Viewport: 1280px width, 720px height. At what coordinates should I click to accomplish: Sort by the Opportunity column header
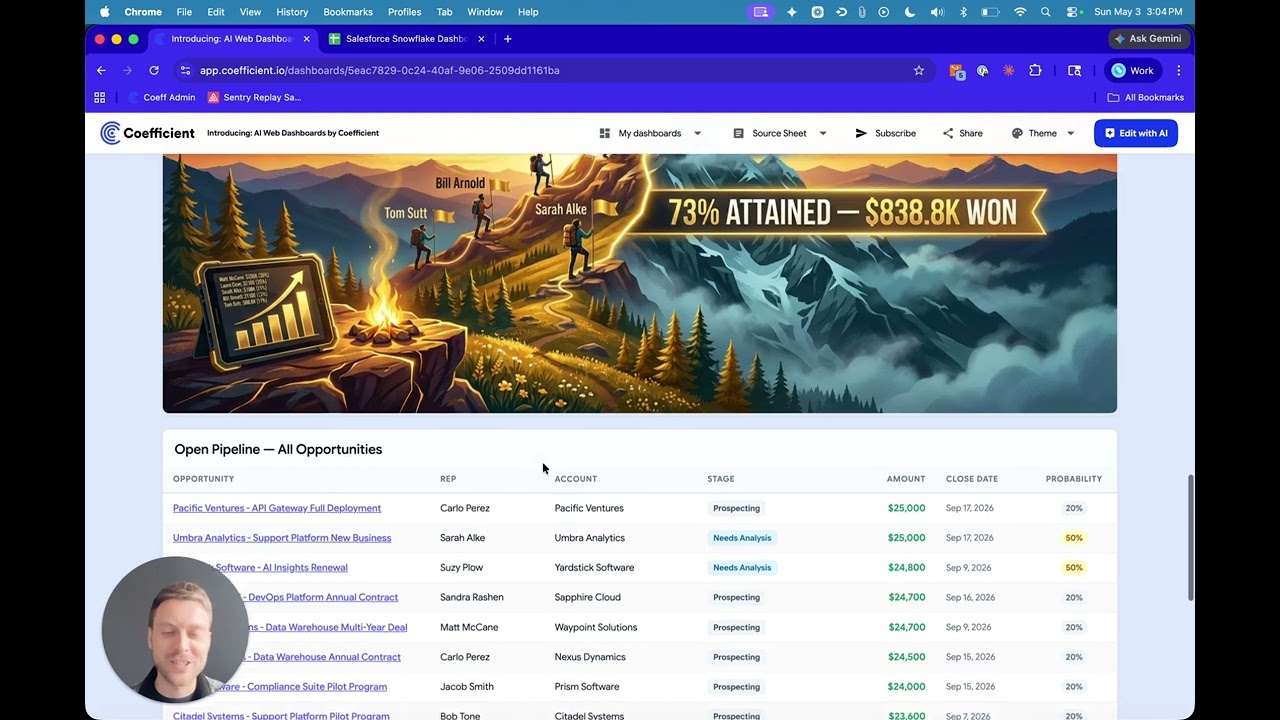[x=203, y=479]
